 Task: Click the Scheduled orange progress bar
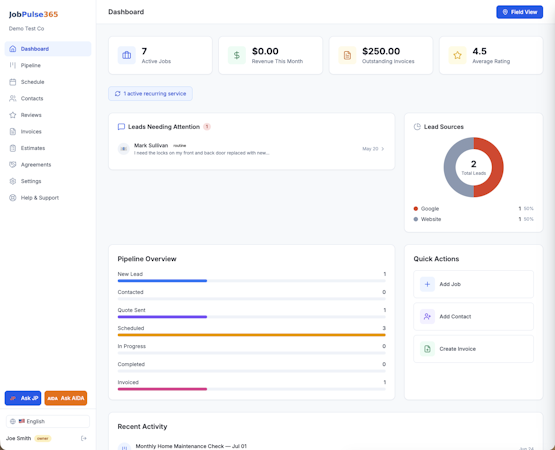pos(251,335)
